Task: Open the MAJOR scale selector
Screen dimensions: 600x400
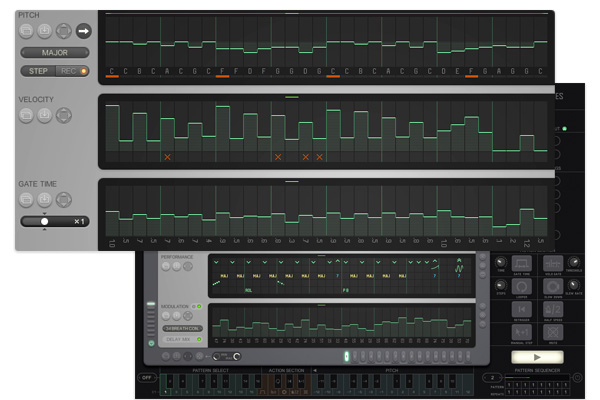Action: coord(55,52)
